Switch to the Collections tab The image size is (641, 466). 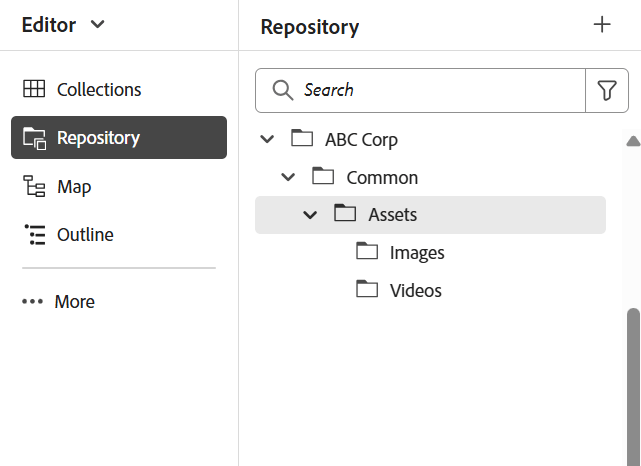pyautogui.click(x=99, y=89)
